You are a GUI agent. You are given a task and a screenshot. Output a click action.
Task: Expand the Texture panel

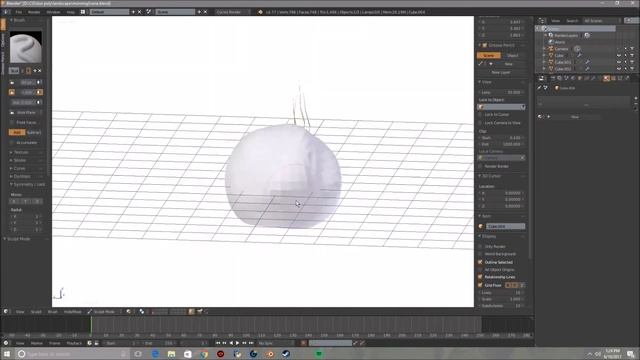point(21,152)
